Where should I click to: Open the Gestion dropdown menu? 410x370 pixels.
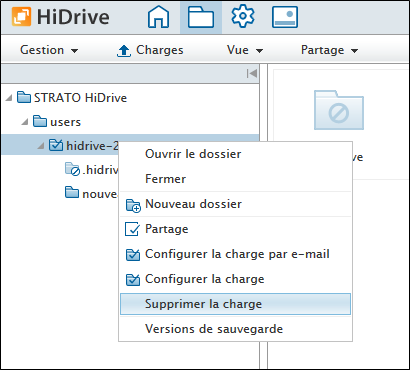[49, 50]
